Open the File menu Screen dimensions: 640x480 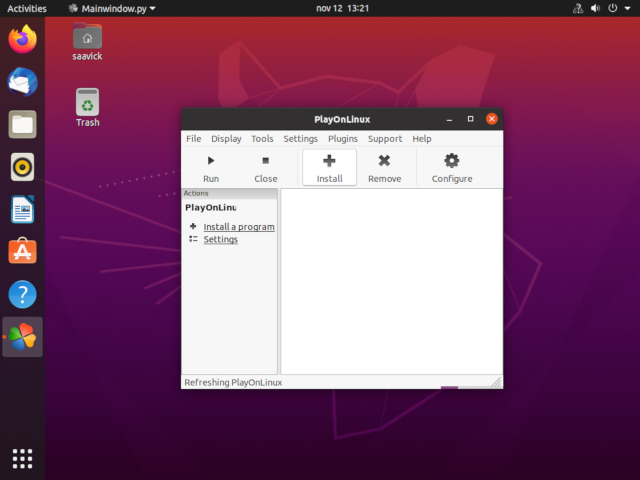click(x=193, y=139)
